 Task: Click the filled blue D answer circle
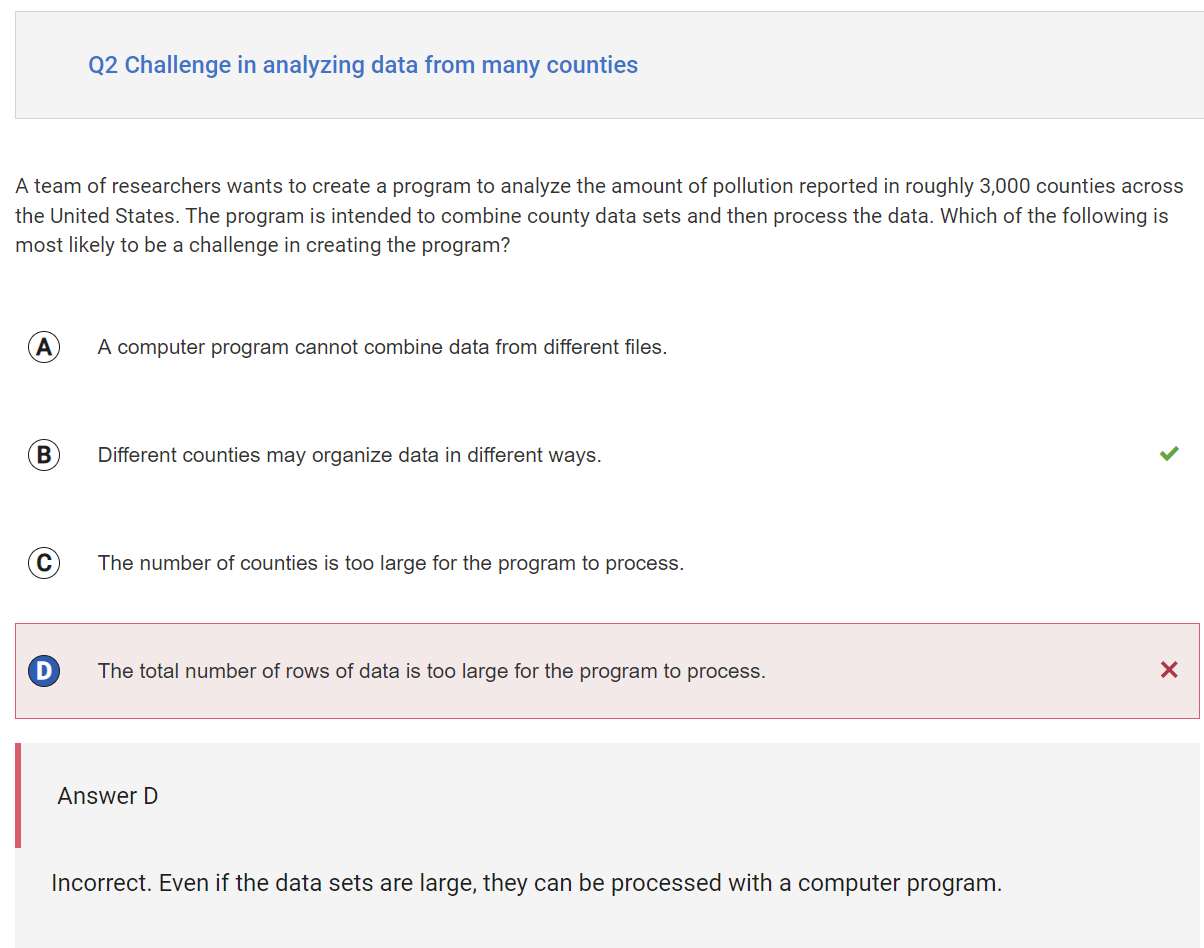point(43,671)
